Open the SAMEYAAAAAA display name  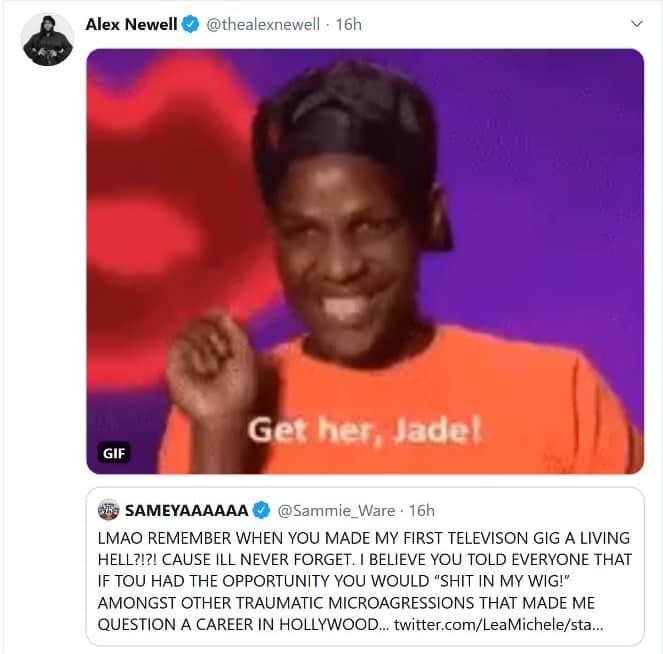pyautogui.click(x=186, y=510)
